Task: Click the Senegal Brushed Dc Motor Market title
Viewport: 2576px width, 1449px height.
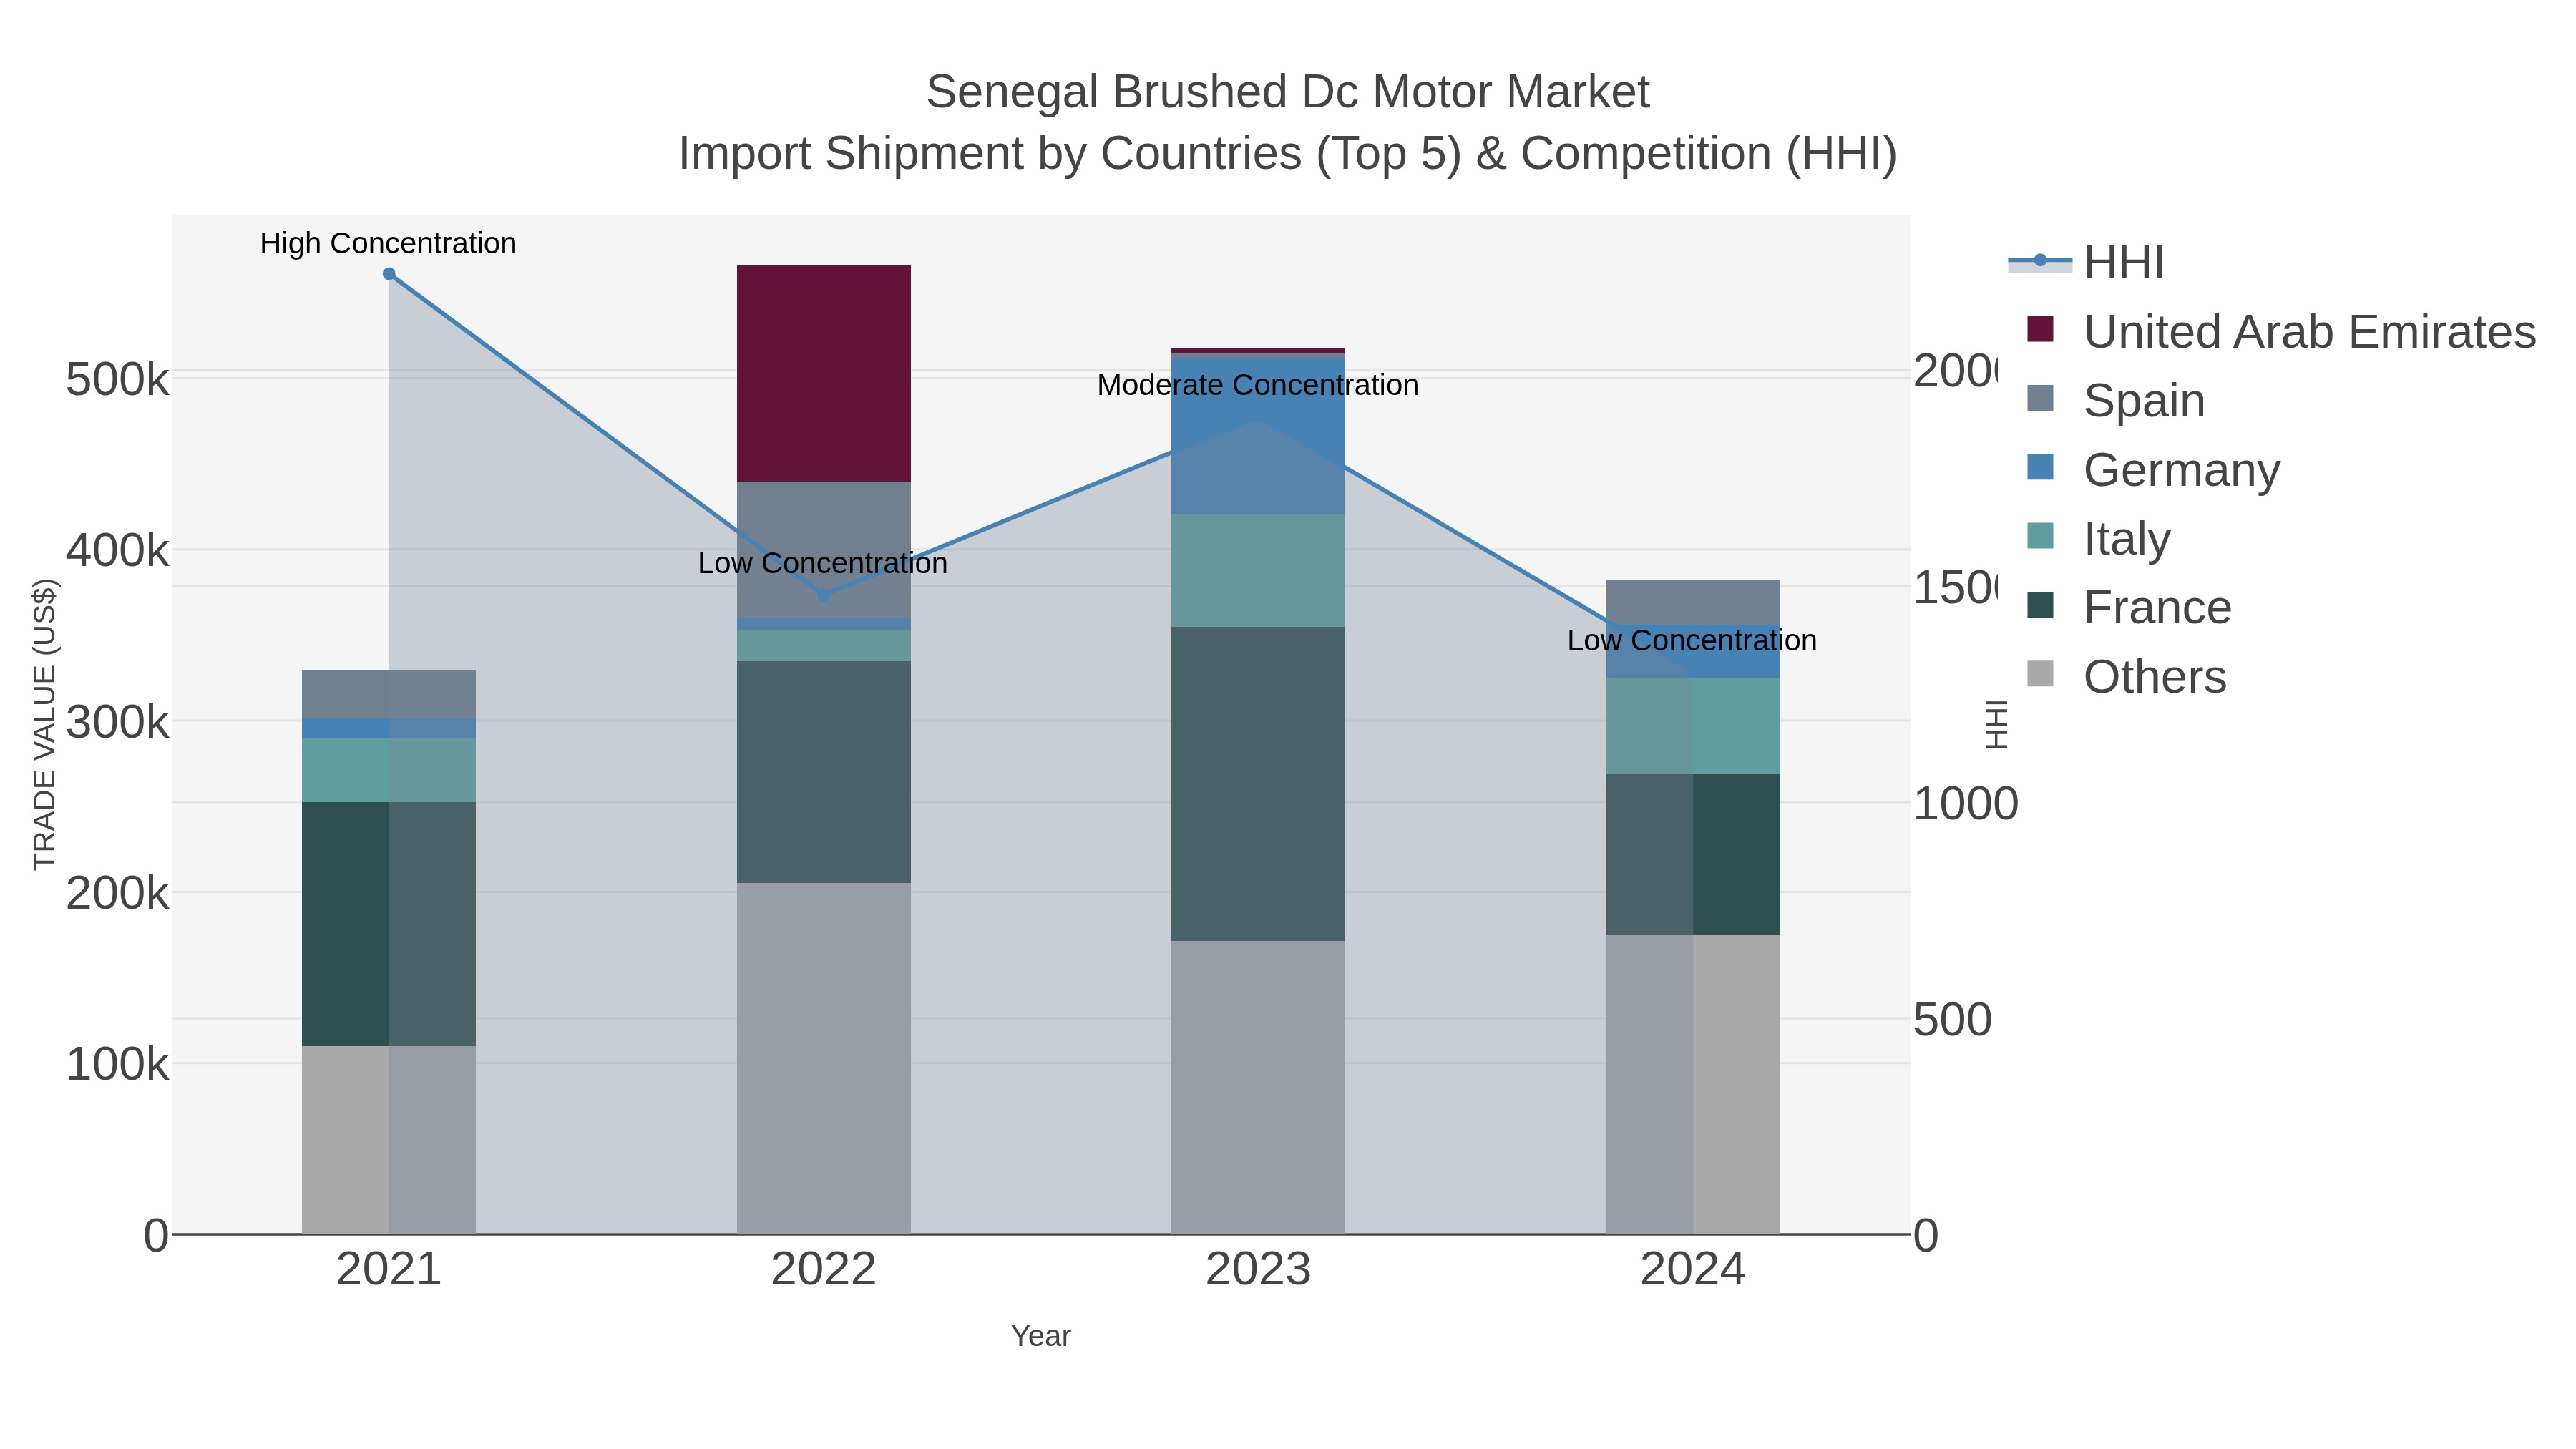Action: 1288,92
